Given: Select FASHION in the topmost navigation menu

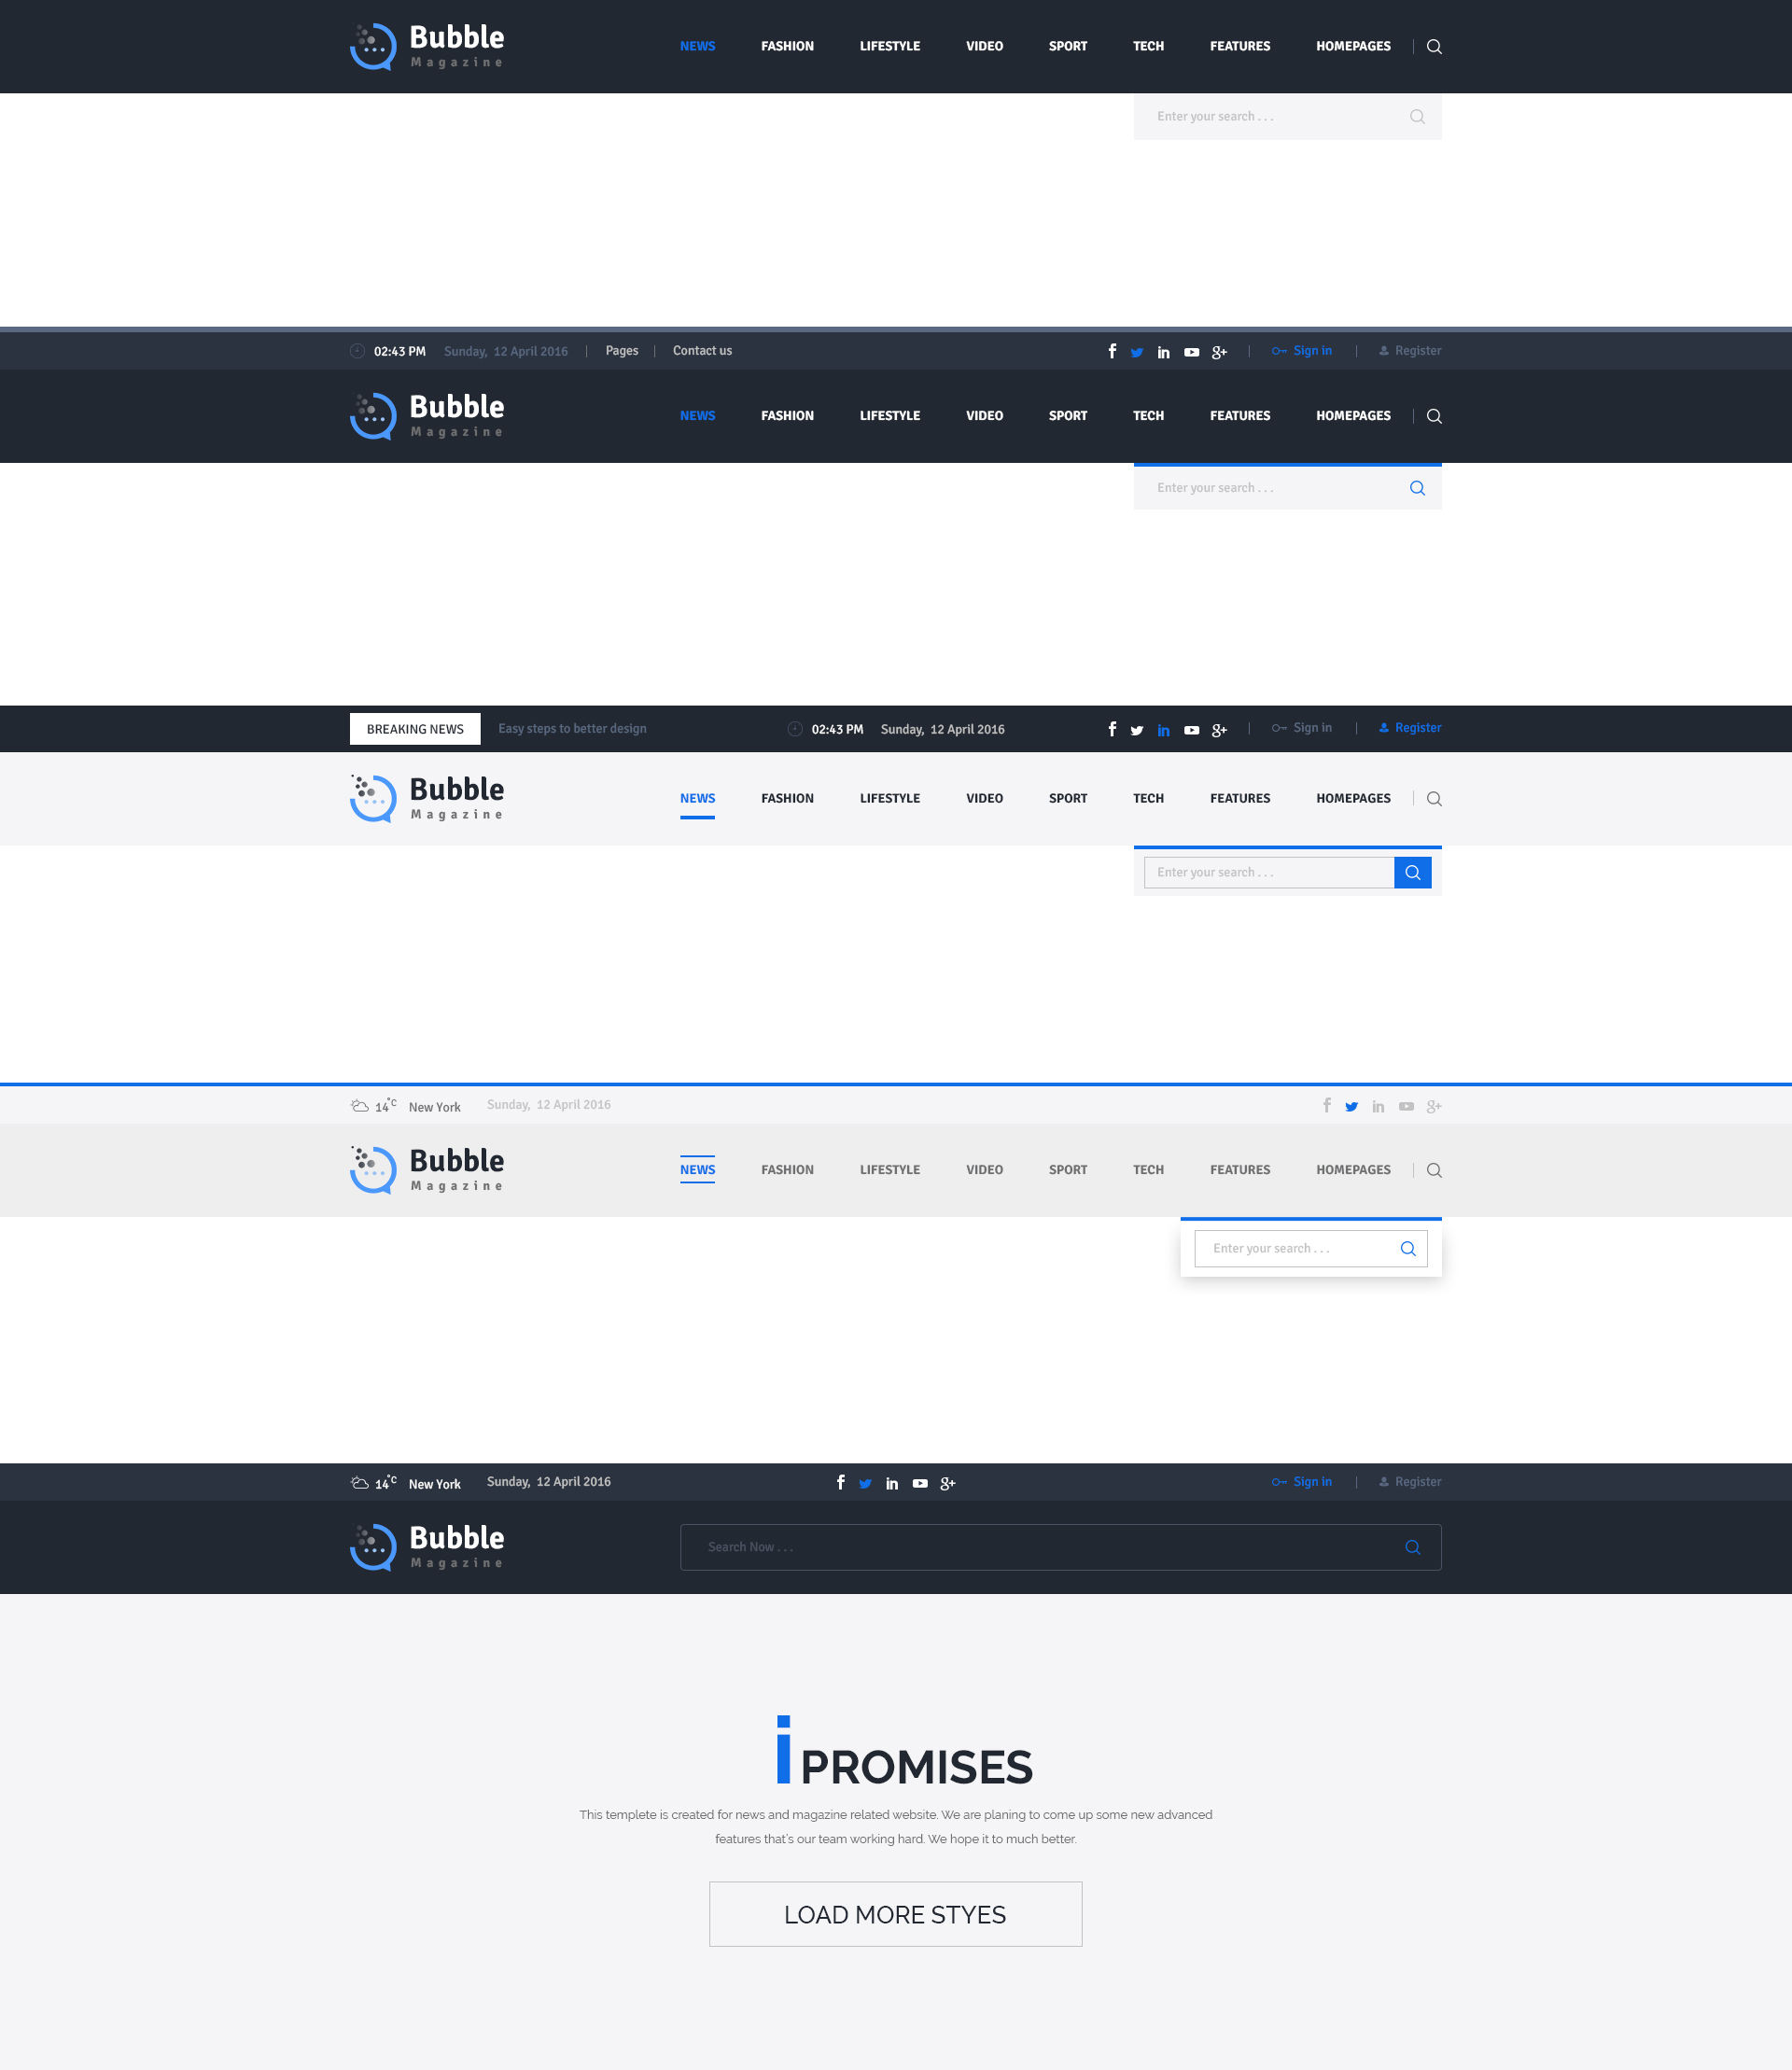Looking at the screenshot, I should (787, 47).
